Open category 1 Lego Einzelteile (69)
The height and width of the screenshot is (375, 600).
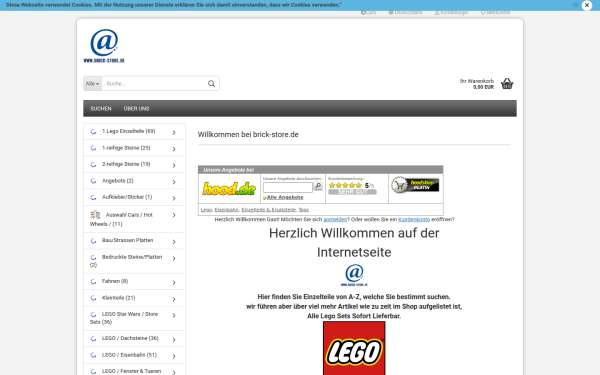129,131
